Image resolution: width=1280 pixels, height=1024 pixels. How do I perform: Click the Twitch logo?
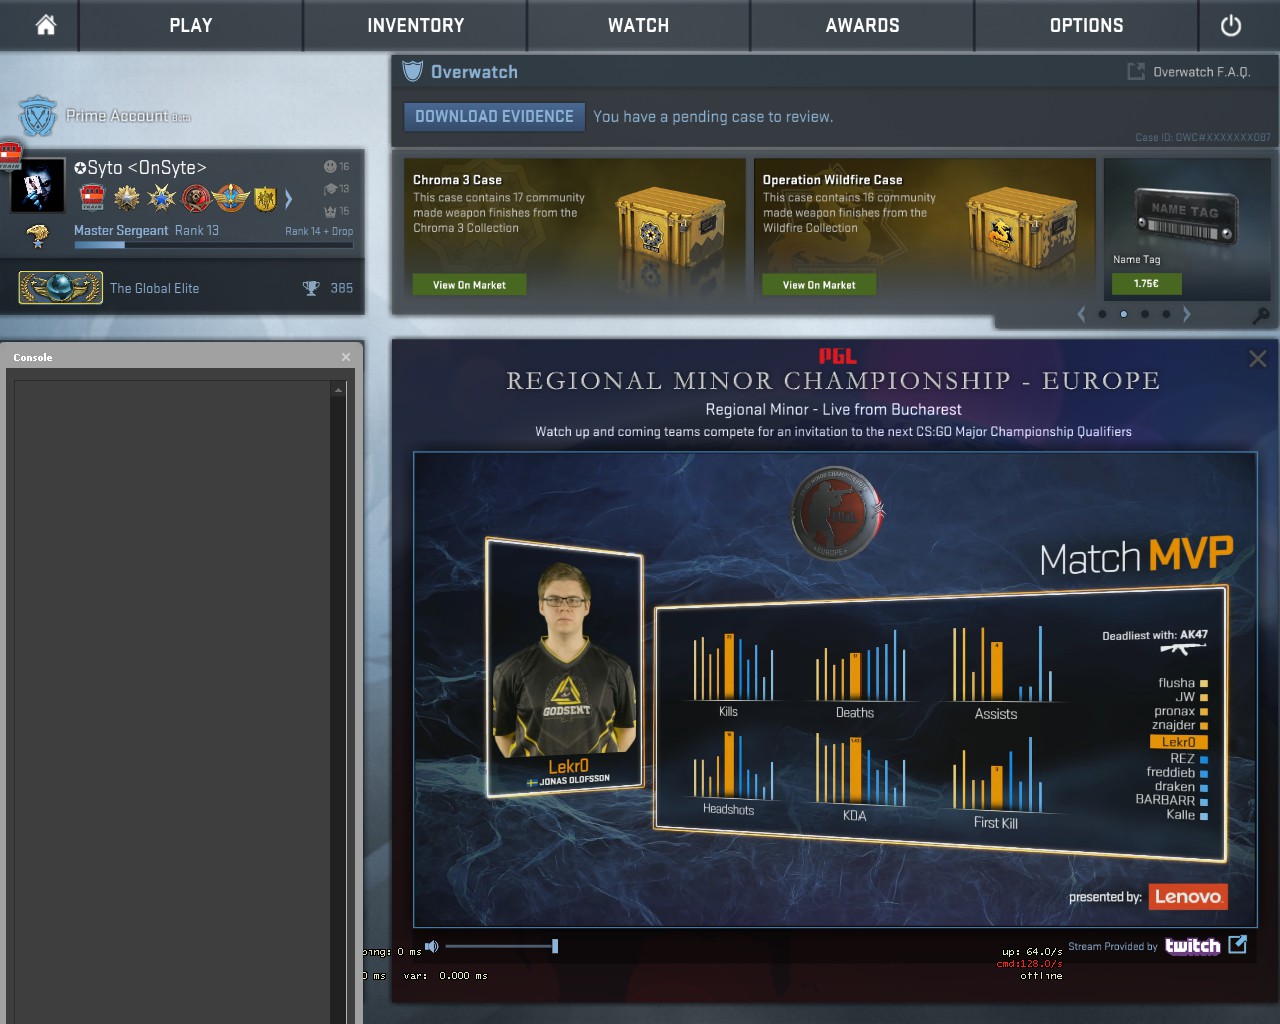(1192, 946)
